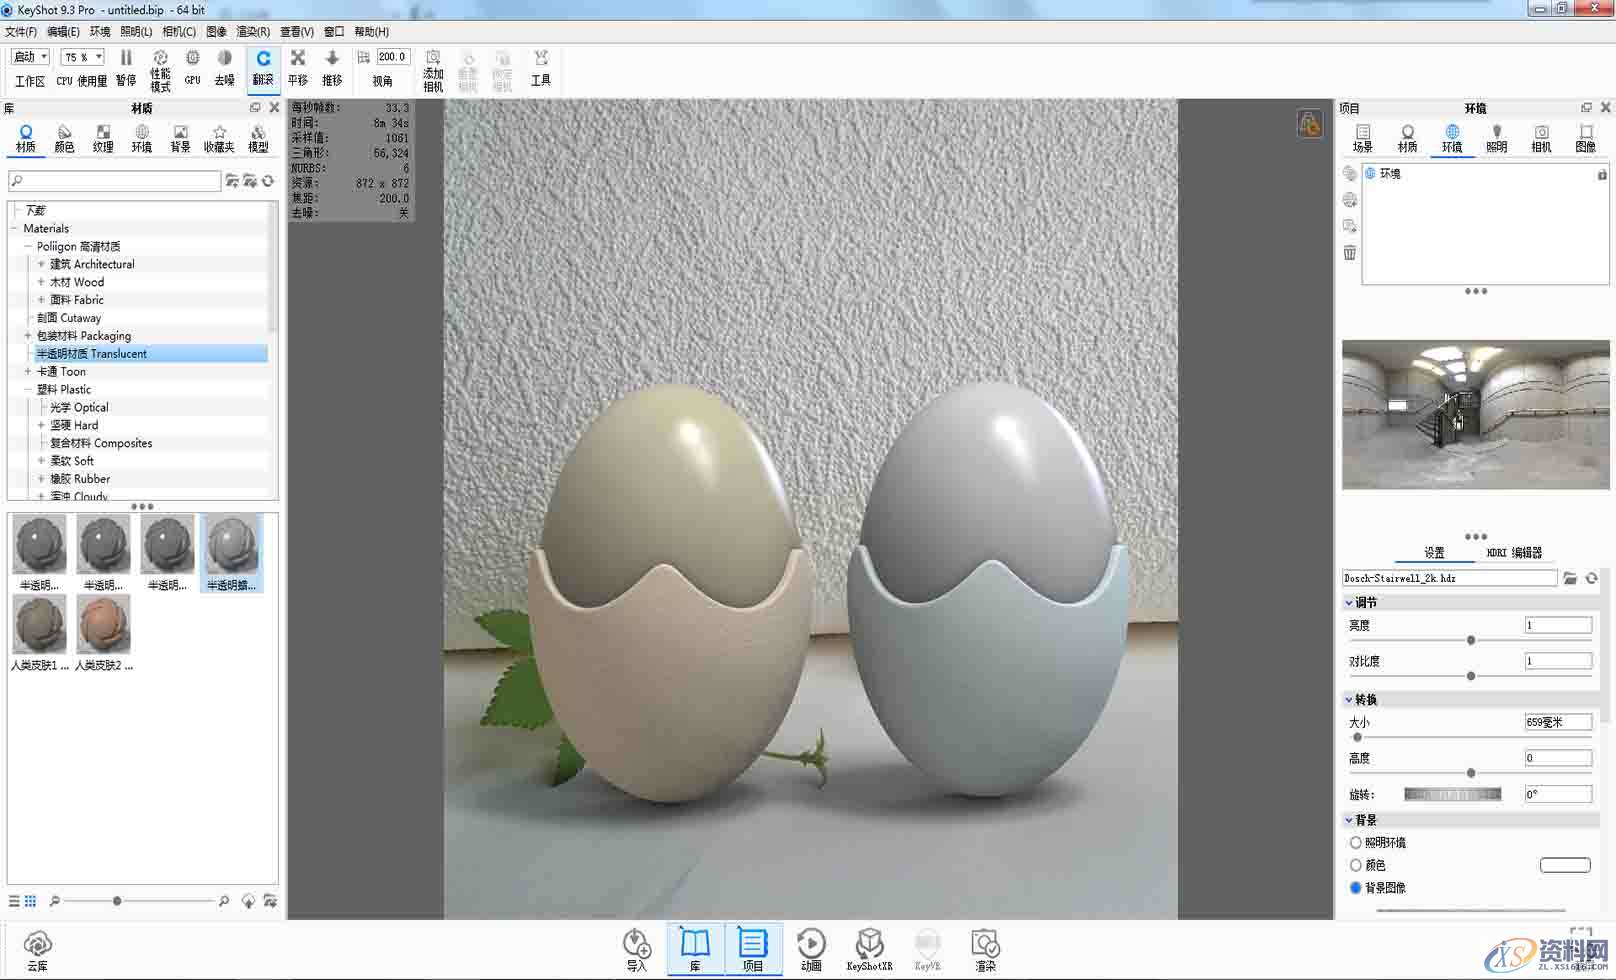Expand the 塑料 Plastic material category

coord(28,389)
